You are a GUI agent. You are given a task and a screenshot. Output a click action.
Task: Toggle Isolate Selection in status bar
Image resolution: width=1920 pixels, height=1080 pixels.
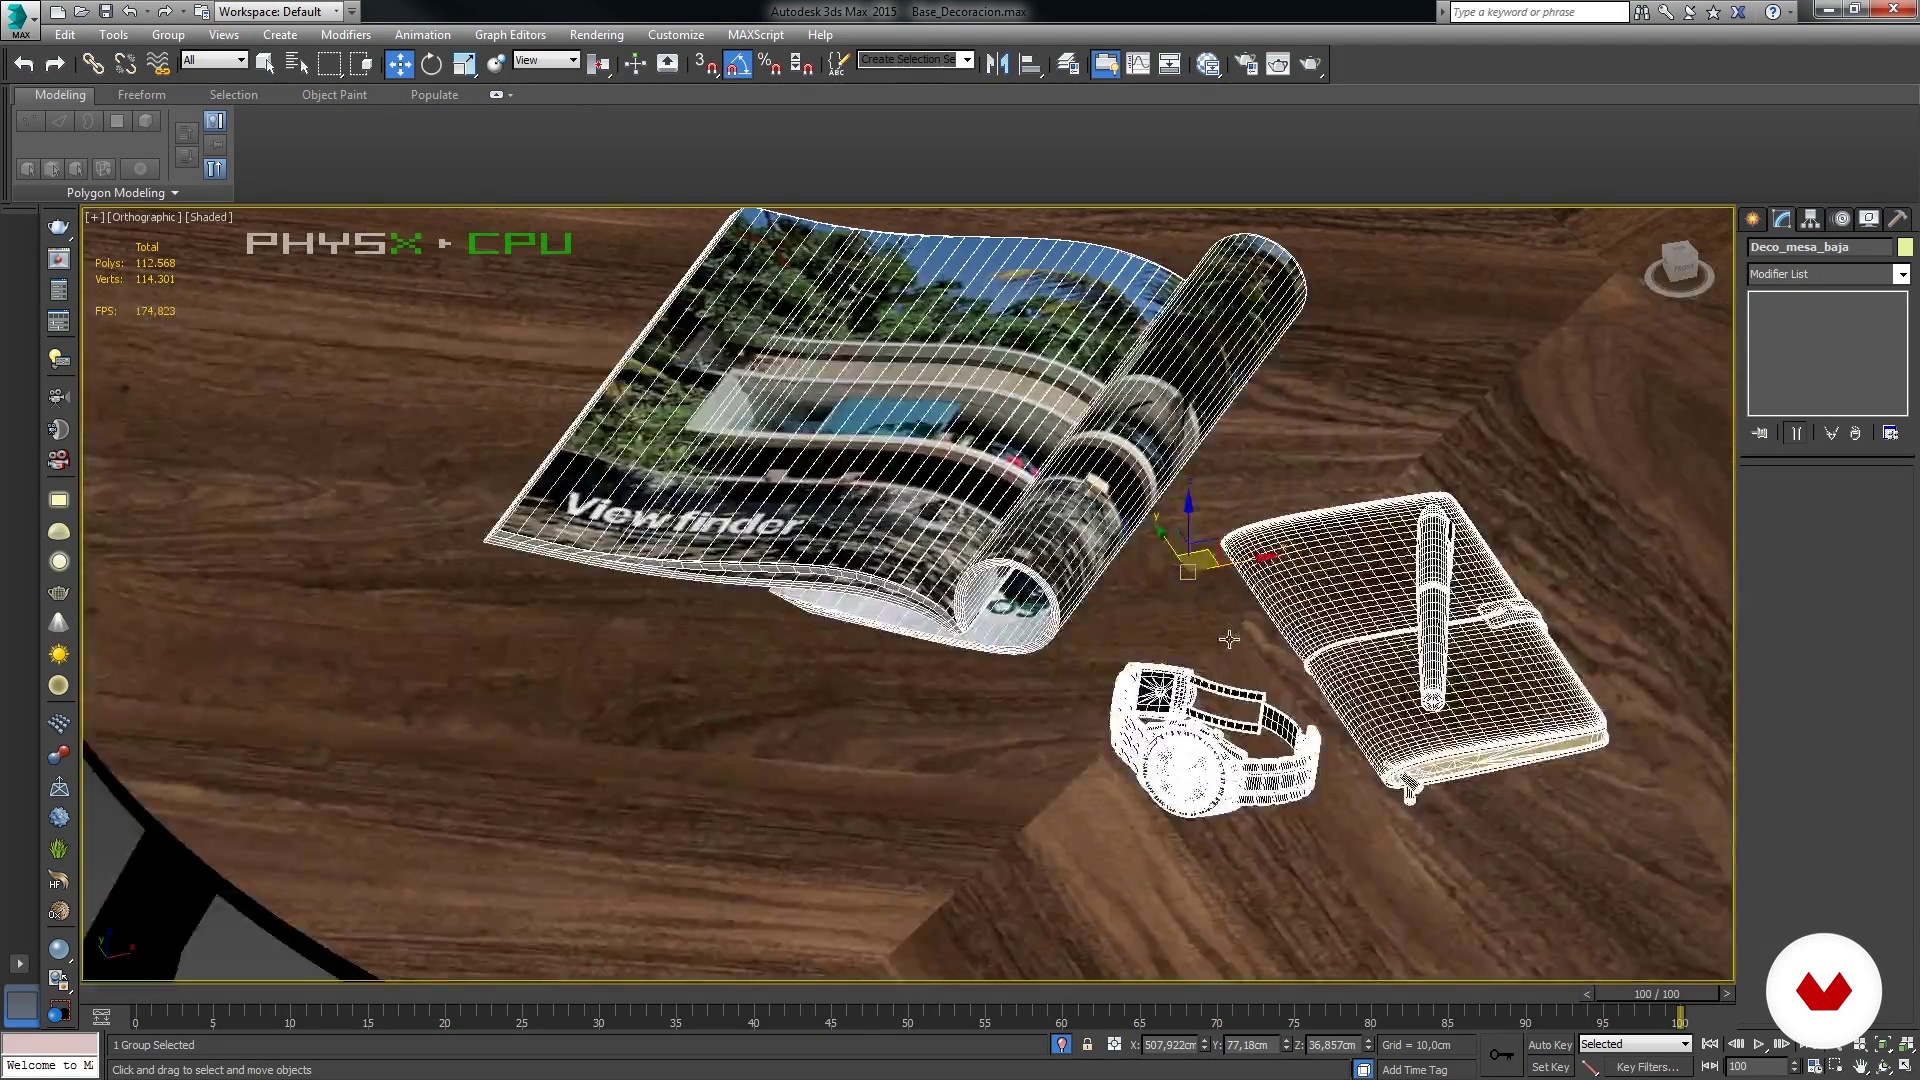pos(1061,1044)
